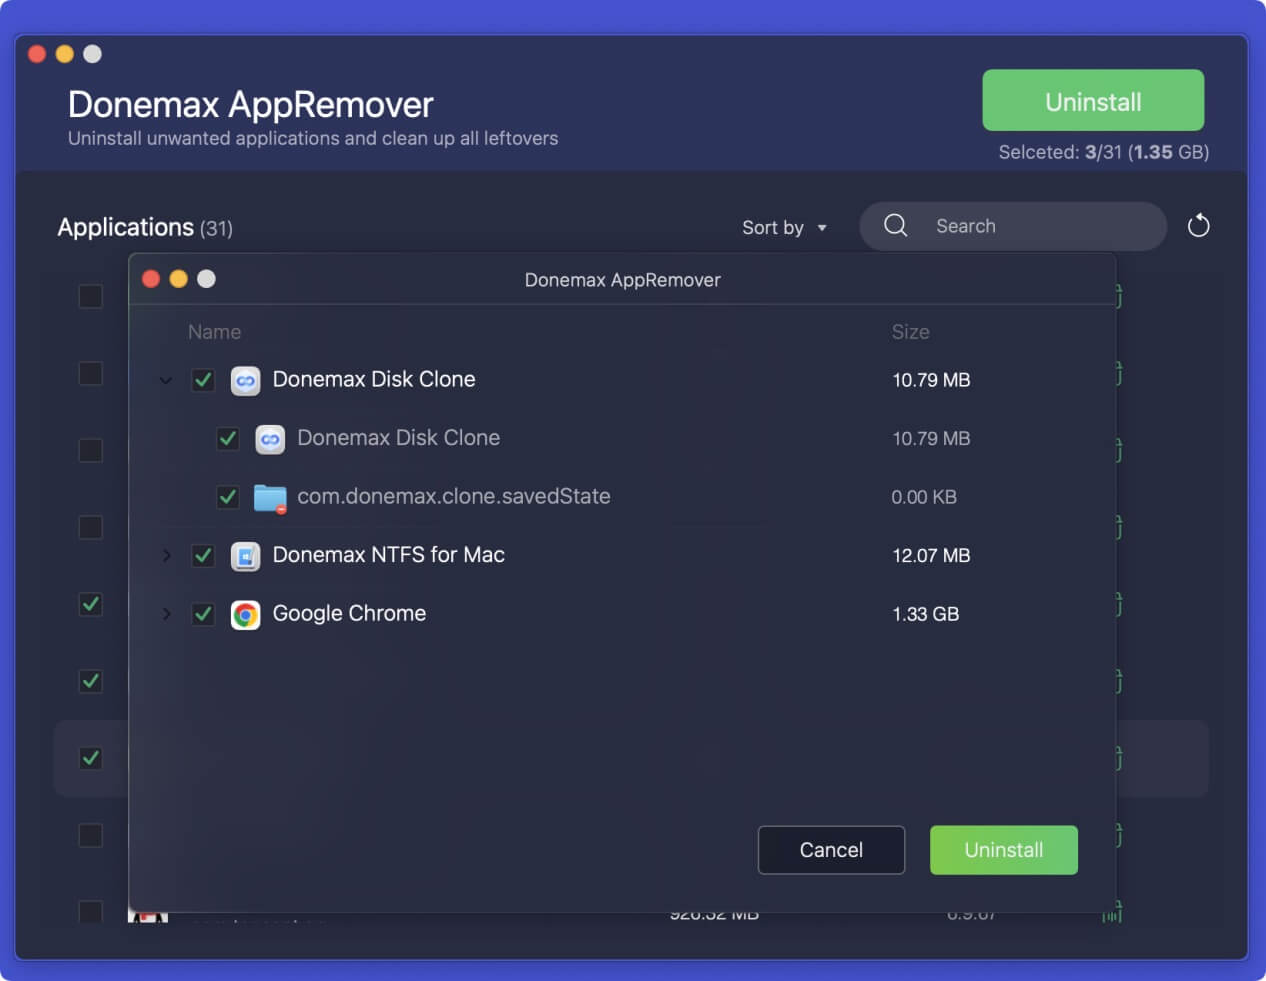Click the Name column header
The image size is (1266, 981).
(214, 332)
